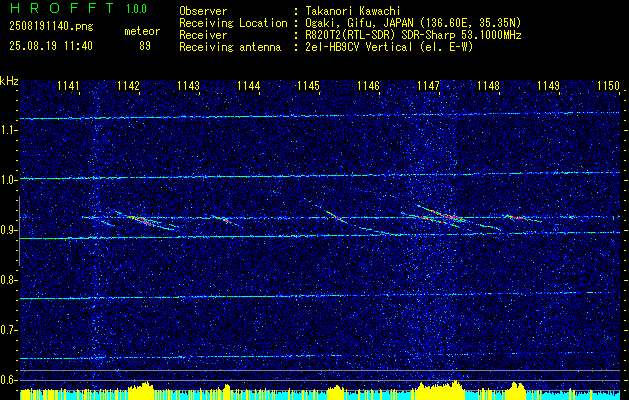Click the yellow power peak below 1142
This screenshot has width=629, height=400.
pos(140,390)
